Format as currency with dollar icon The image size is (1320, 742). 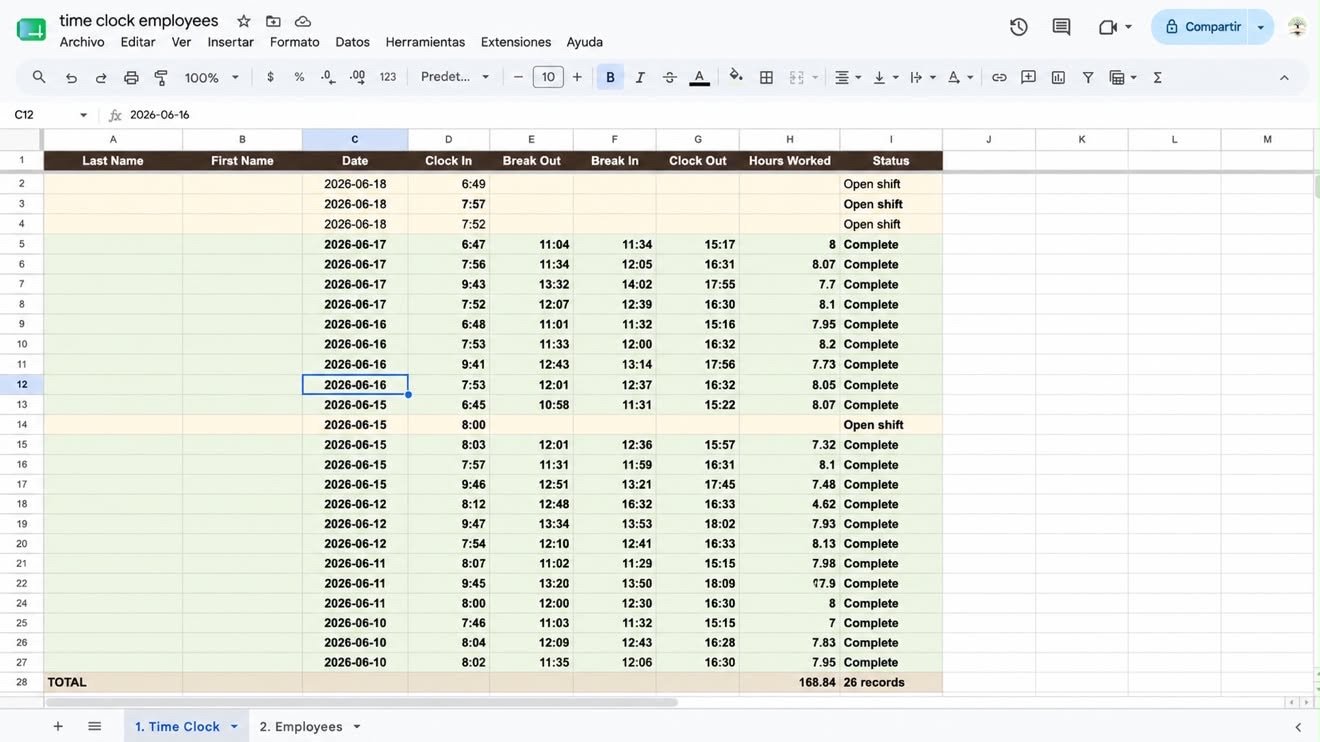[x=270, y=77]
